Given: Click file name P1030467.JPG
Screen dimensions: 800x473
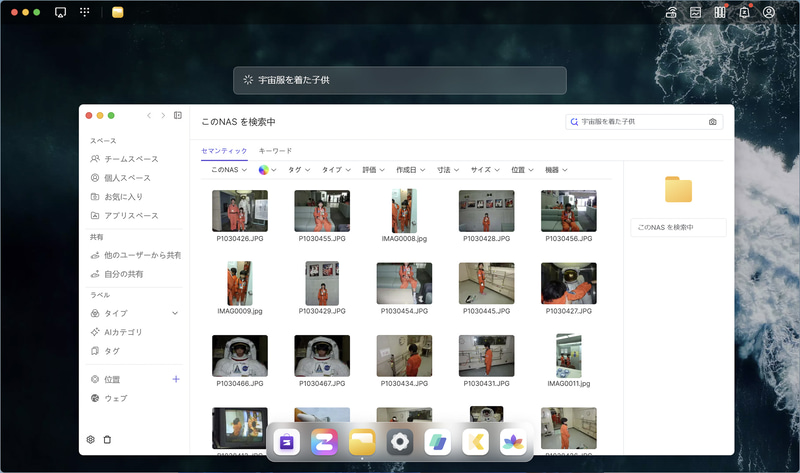Looking at the screenshot, I should [x=322, y=384].
